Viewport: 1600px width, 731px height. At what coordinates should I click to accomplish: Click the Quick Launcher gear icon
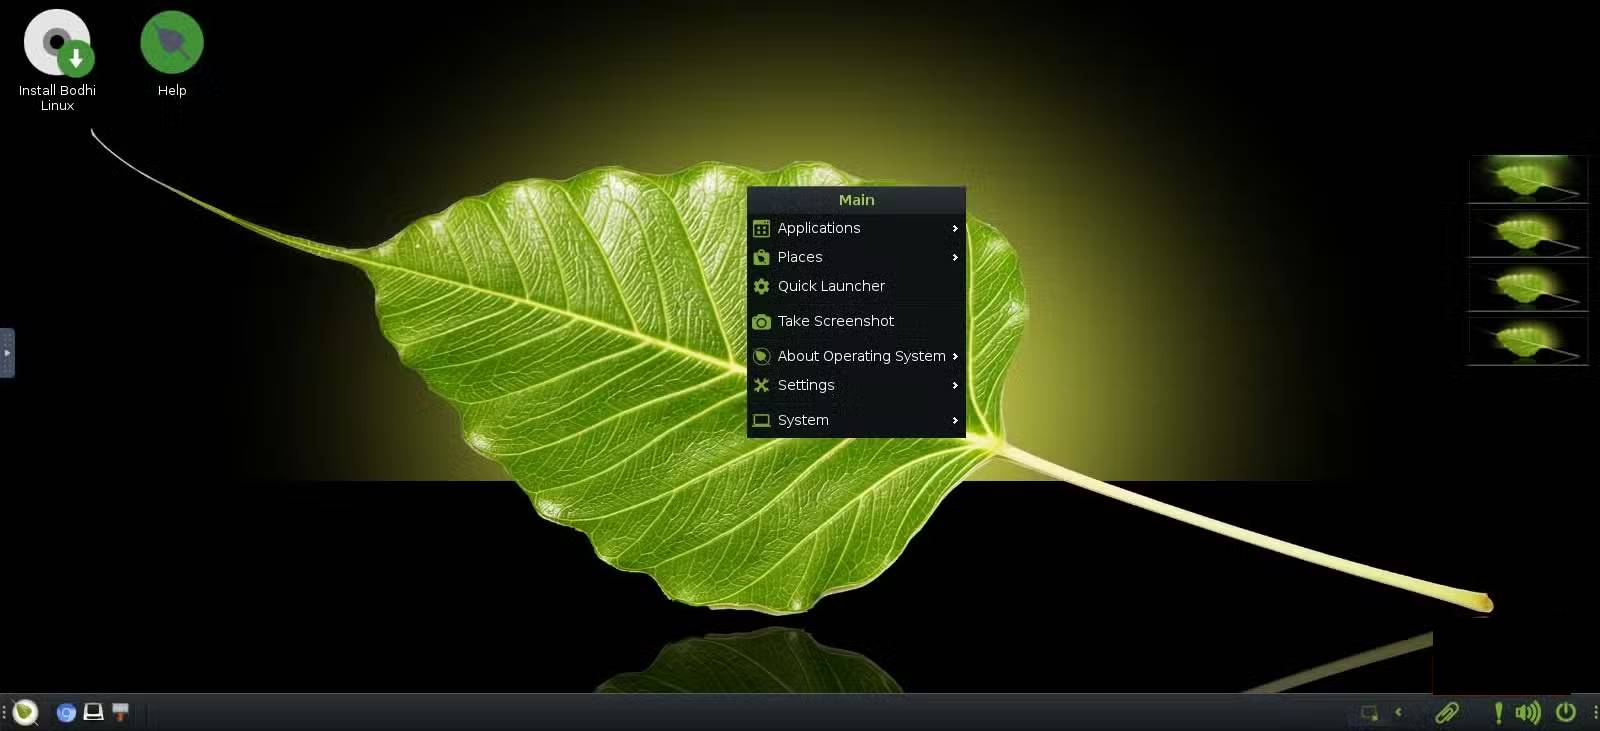(x=761, y=286)
